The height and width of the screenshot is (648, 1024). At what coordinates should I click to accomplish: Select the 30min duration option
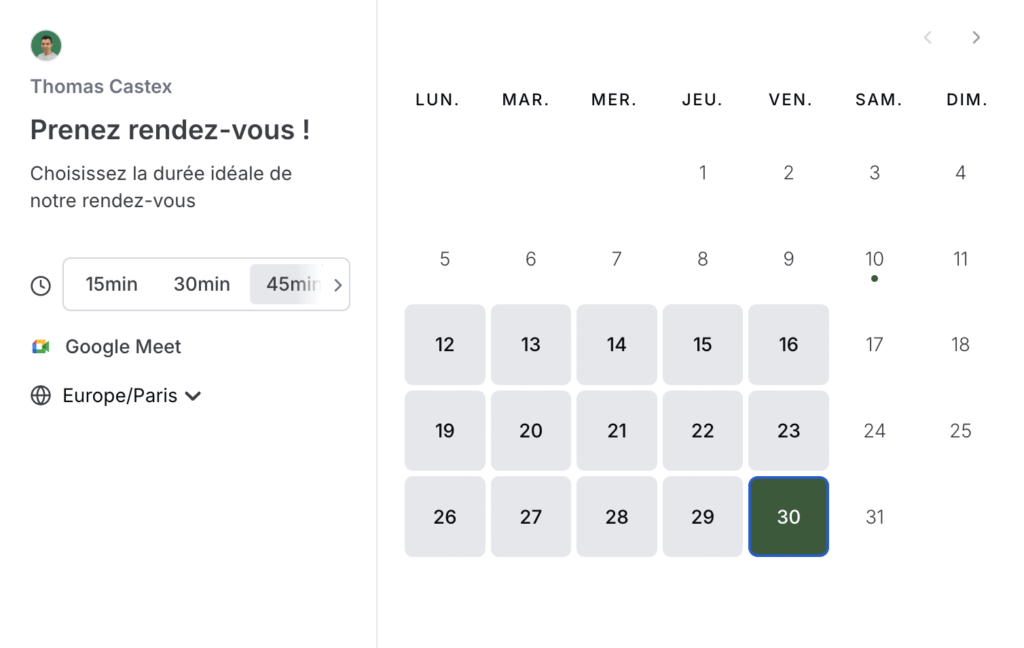click(202, 284)
